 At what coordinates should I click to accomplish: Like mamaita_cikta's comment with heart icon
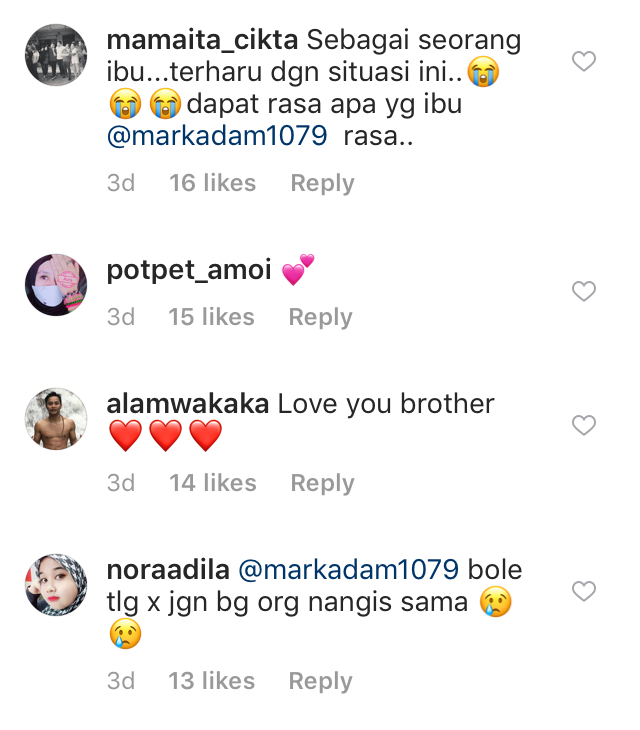[x=584, y=61]
